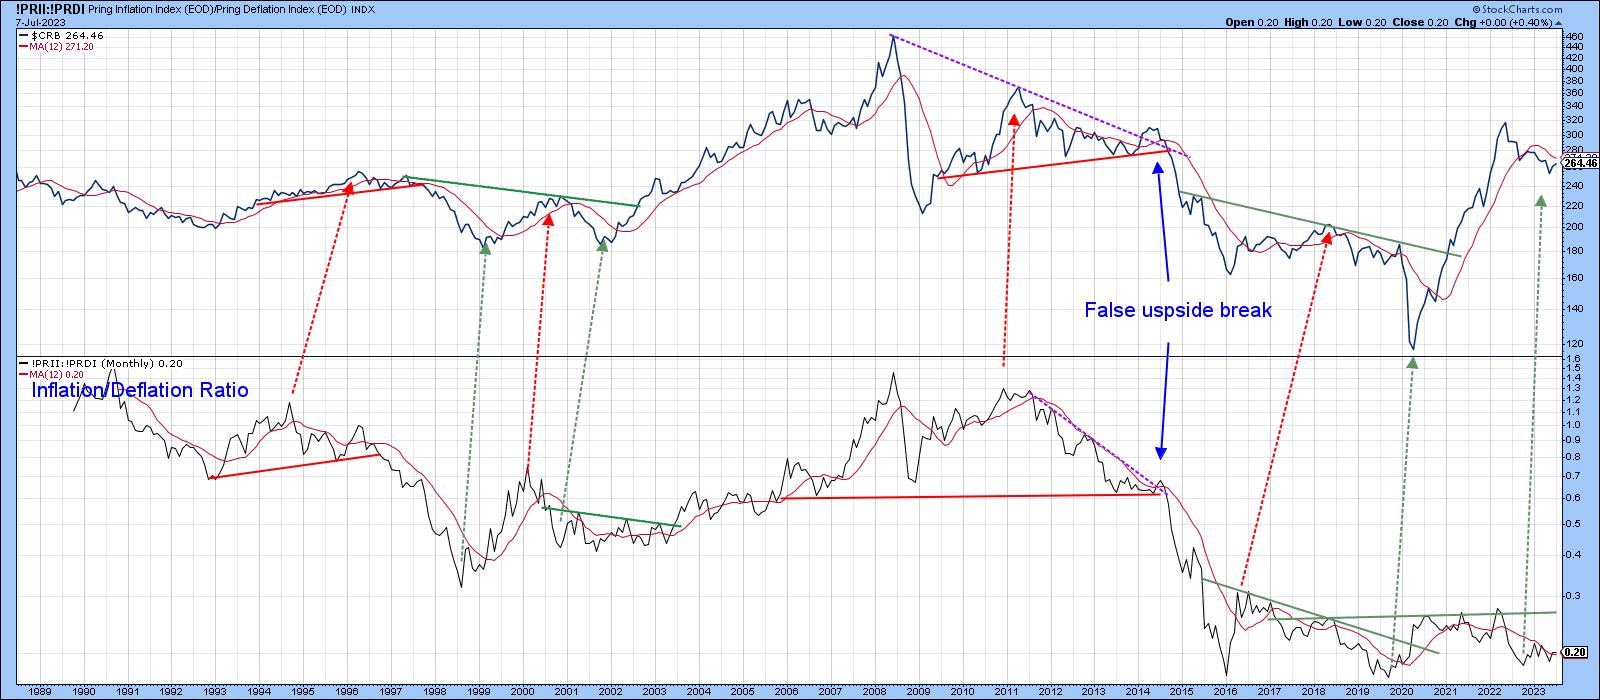This screenshot has height=700, width=1600.
Task: Click the green arrowhead near 2023 on CRB
Action: pos(1540,202)
